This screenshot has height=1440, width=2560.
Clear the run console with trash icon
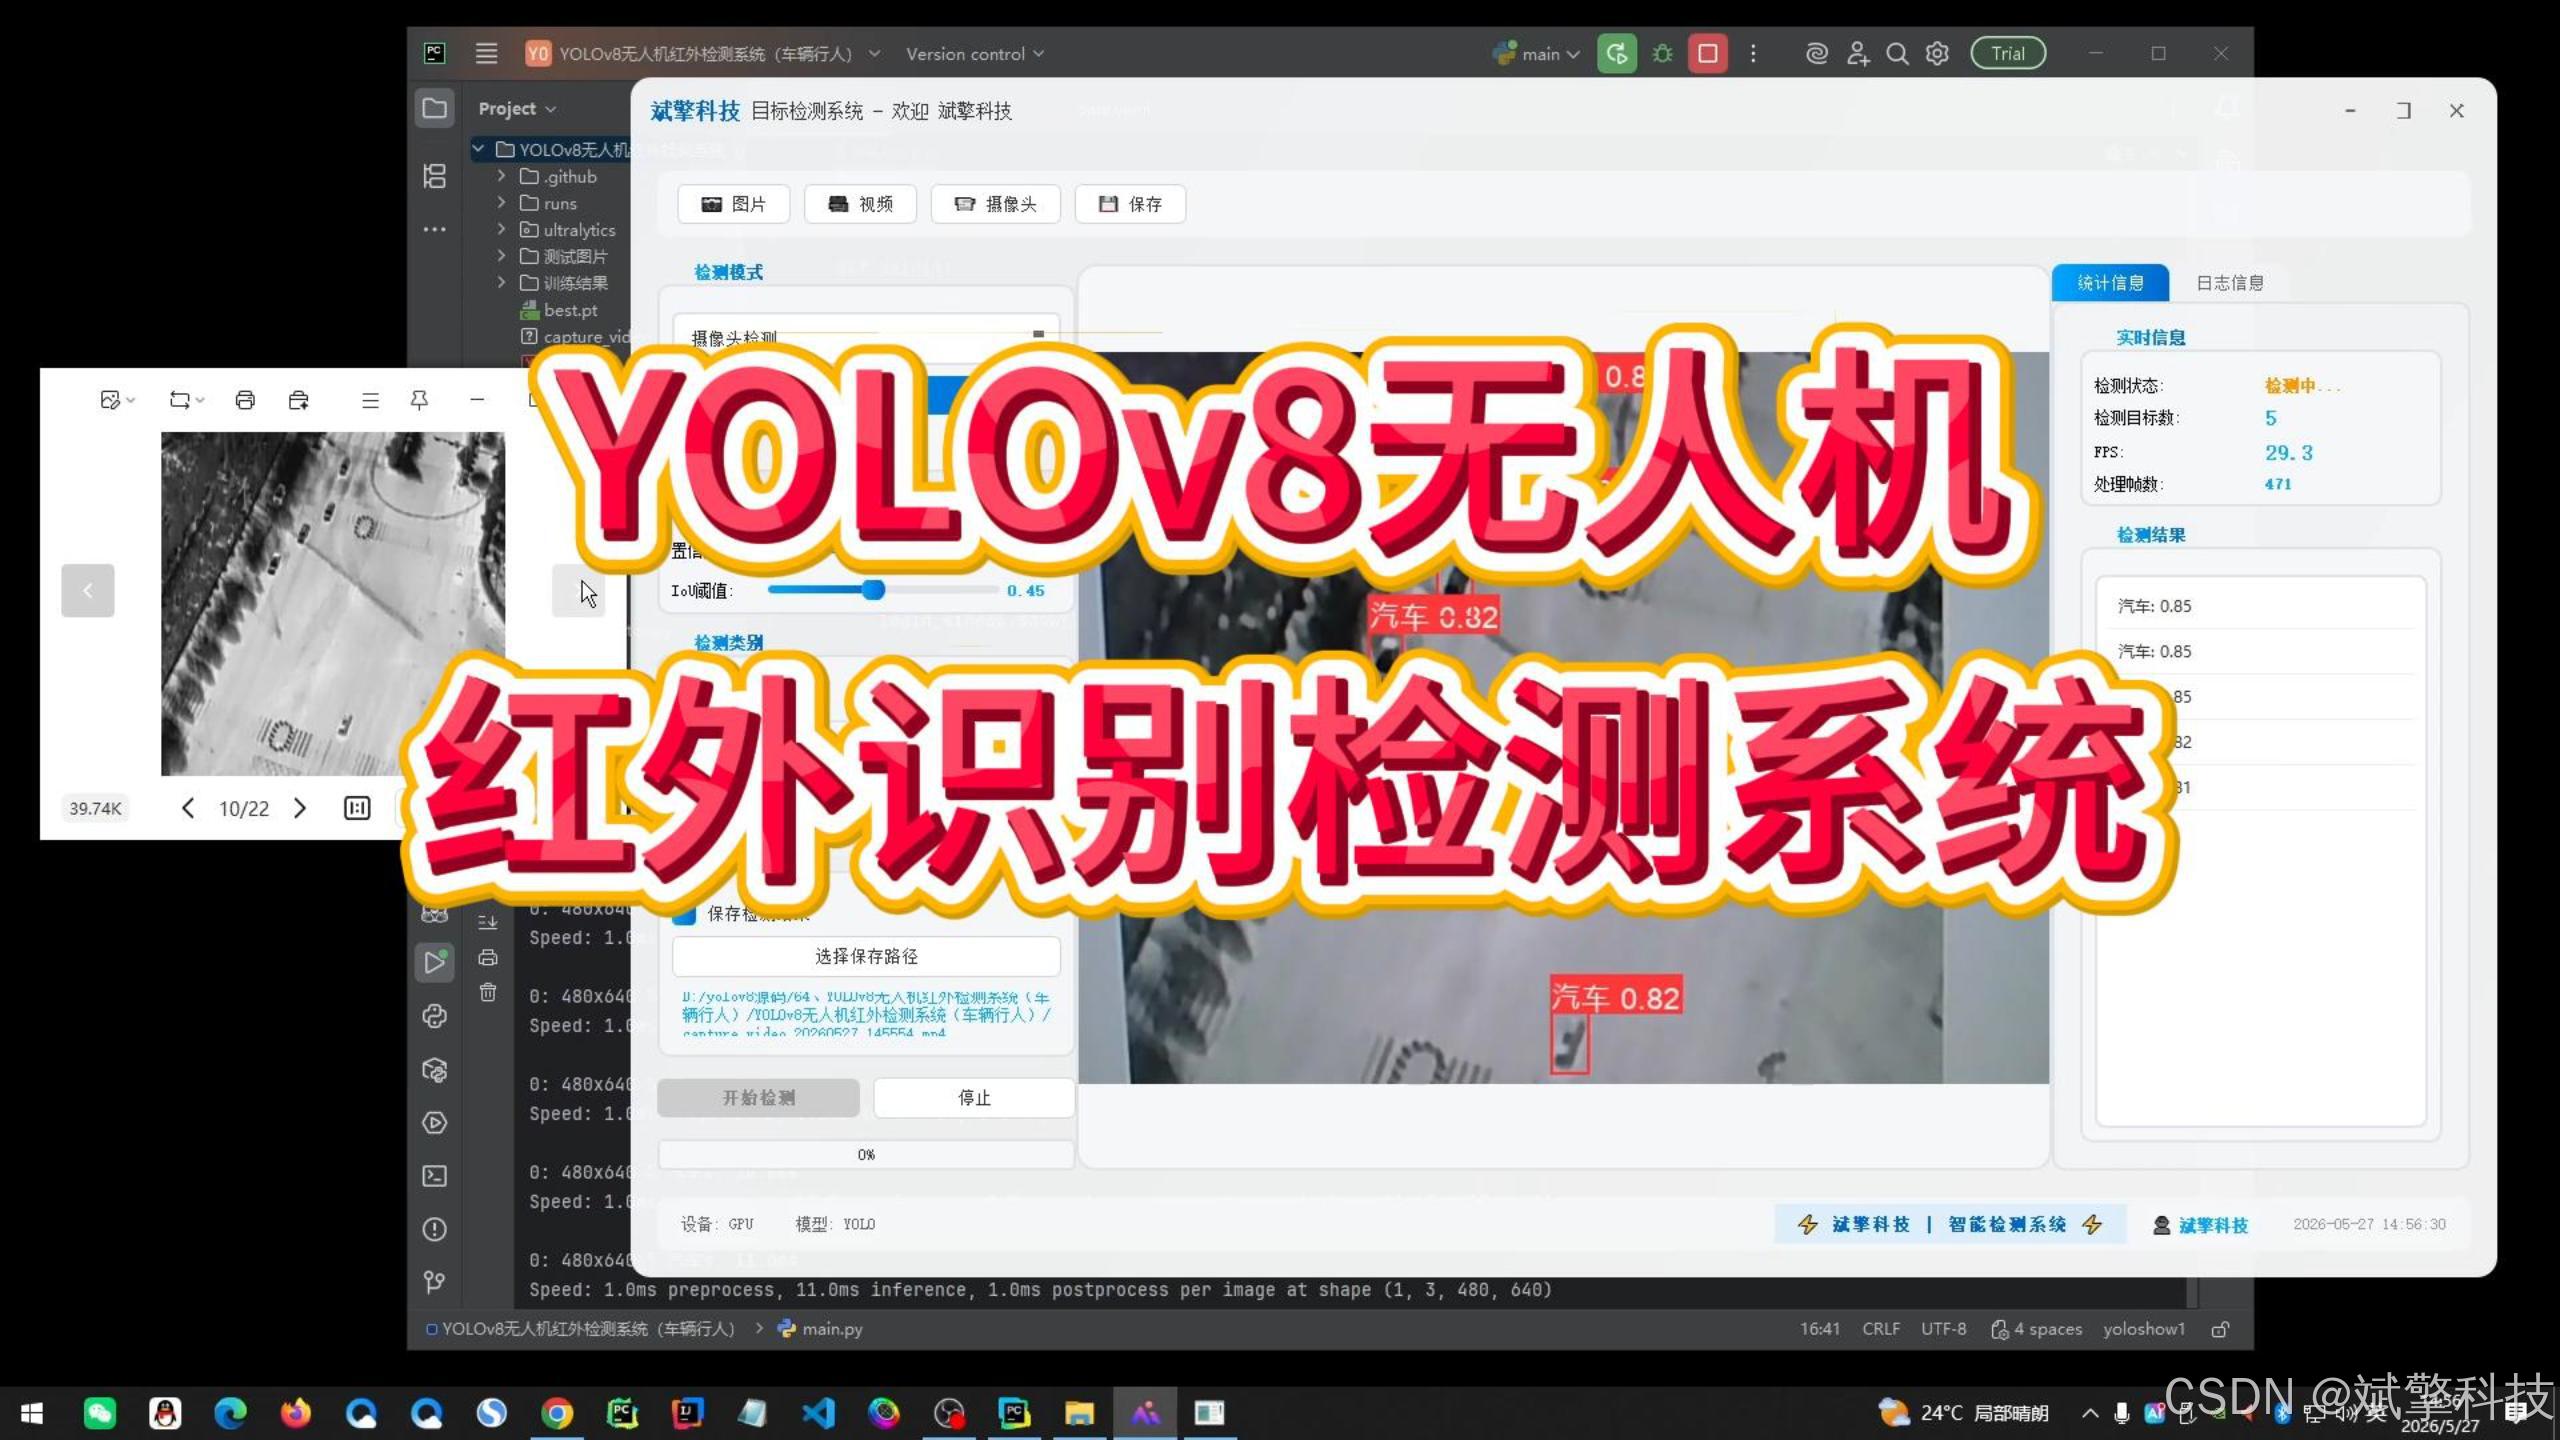[x=488, y=992]
